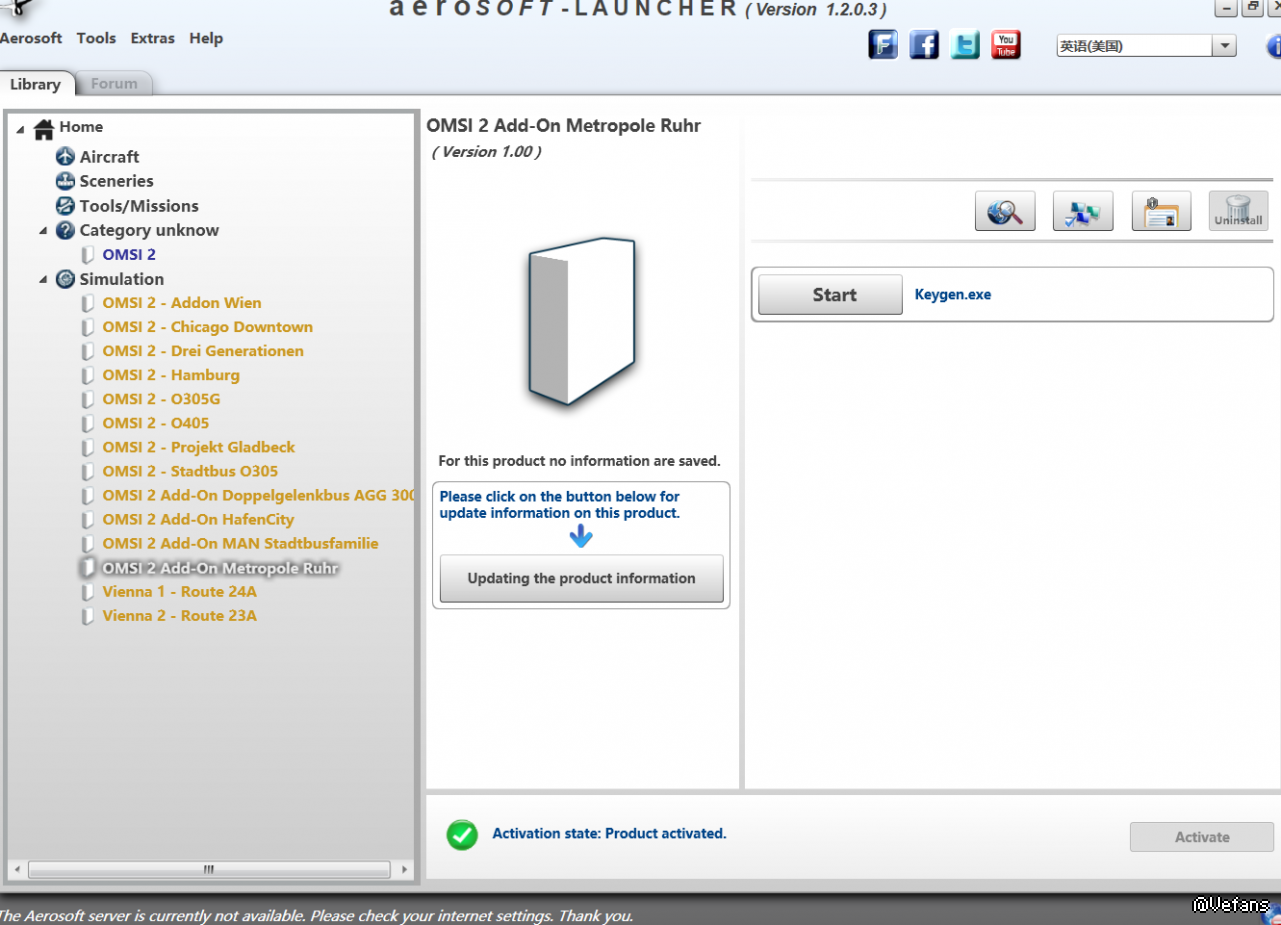Click the Aircraft category icon
The image size is (1281, 925).
click(66, 157)
